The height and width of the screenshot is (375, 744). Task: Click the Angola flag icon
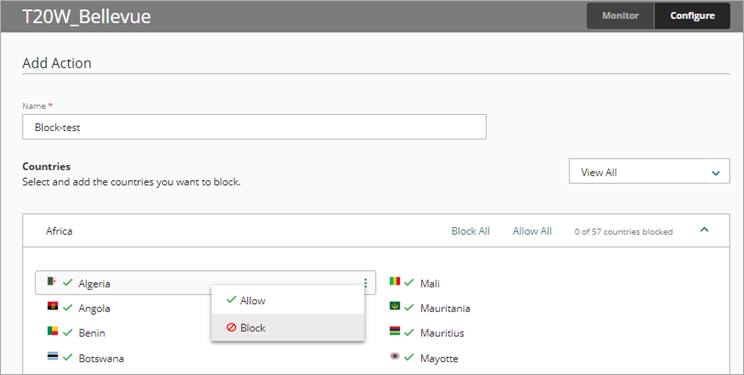[x=52, y=306]
